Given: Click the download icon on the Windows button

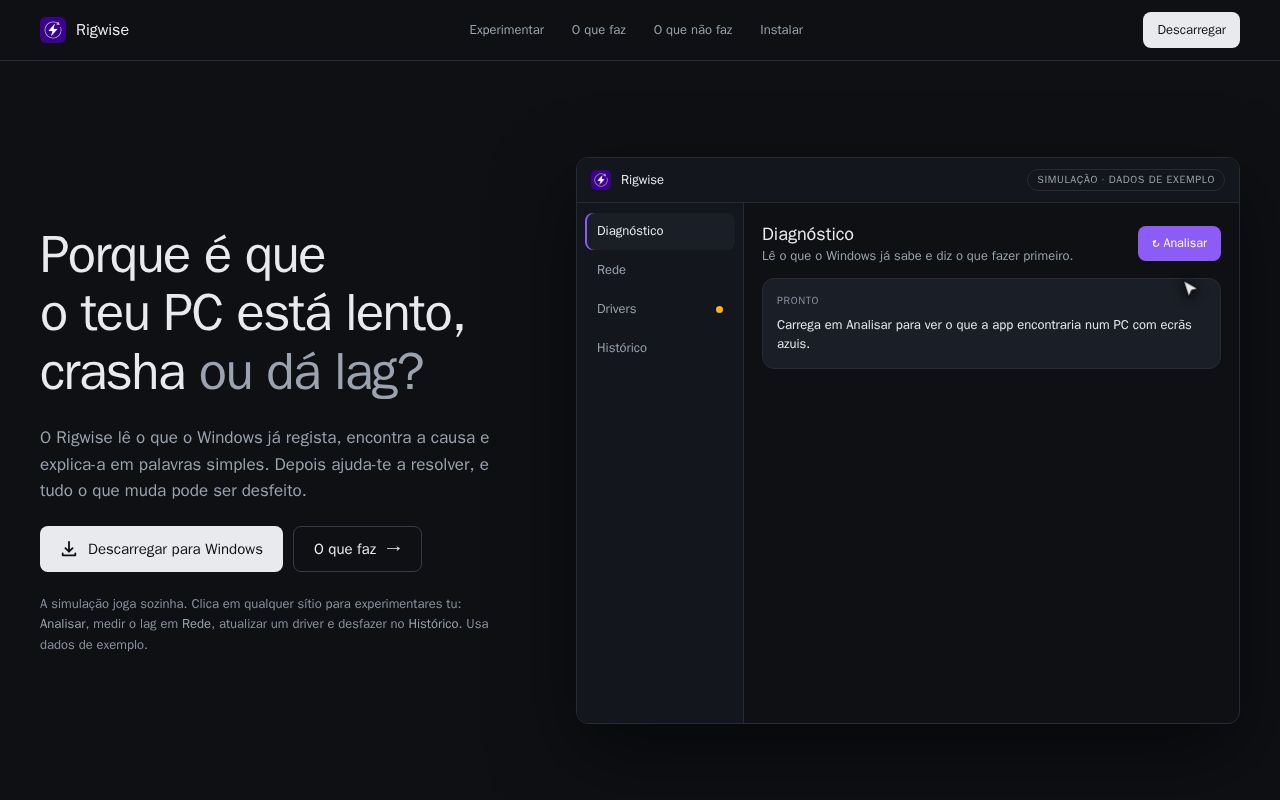Looking at the screenshot, I should pos(69,549).
